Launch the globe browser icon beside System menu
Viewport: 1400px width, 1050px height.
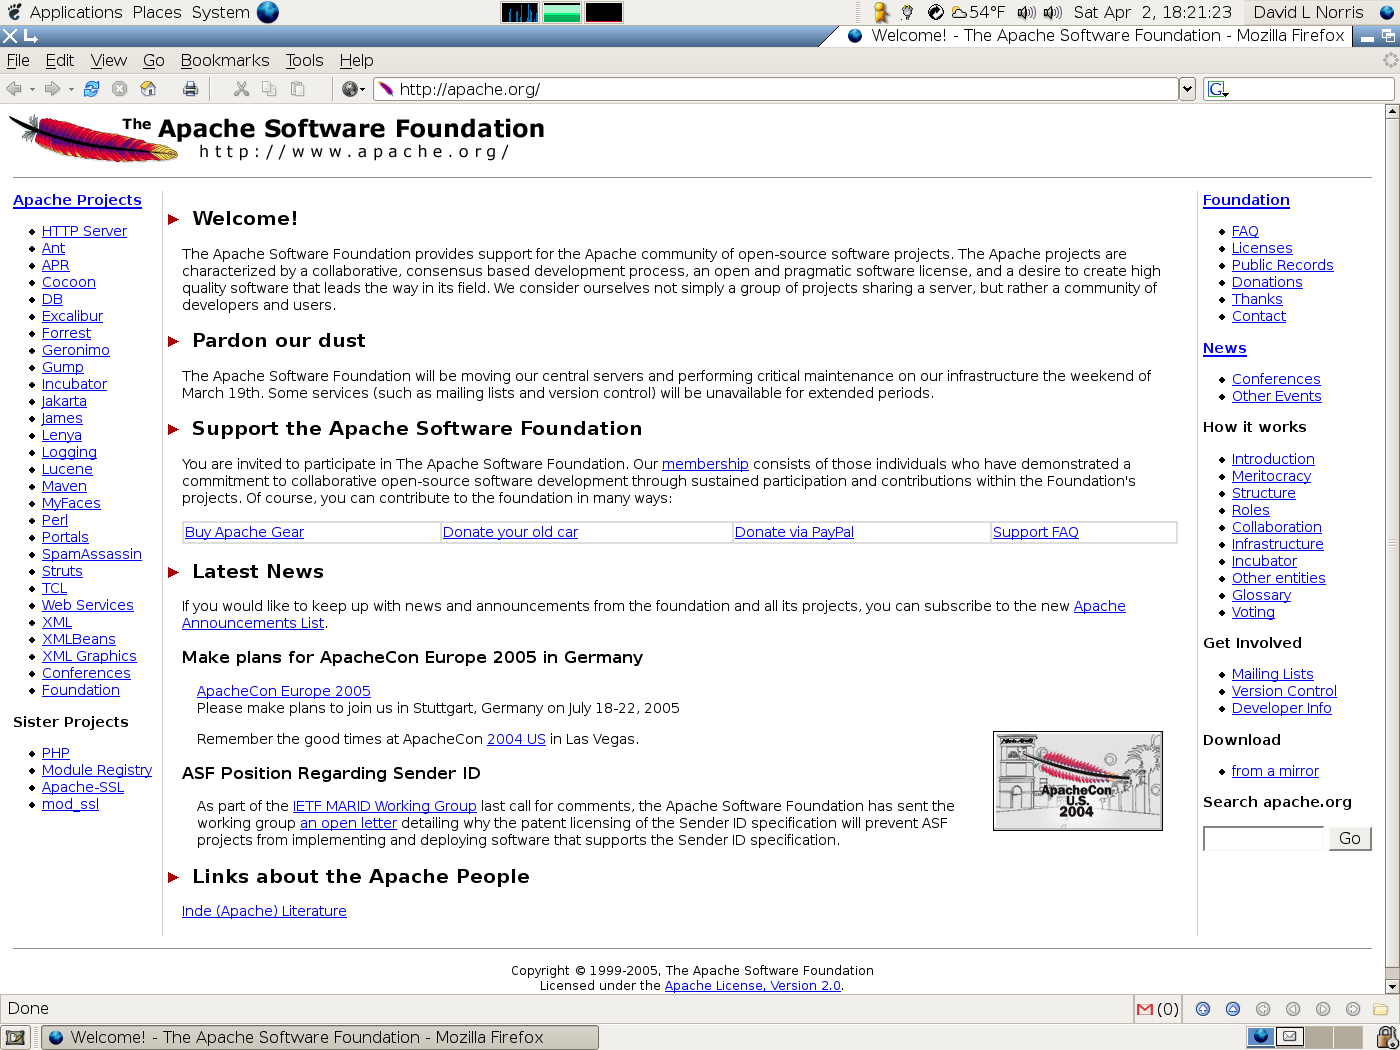[x=268, y=12]
